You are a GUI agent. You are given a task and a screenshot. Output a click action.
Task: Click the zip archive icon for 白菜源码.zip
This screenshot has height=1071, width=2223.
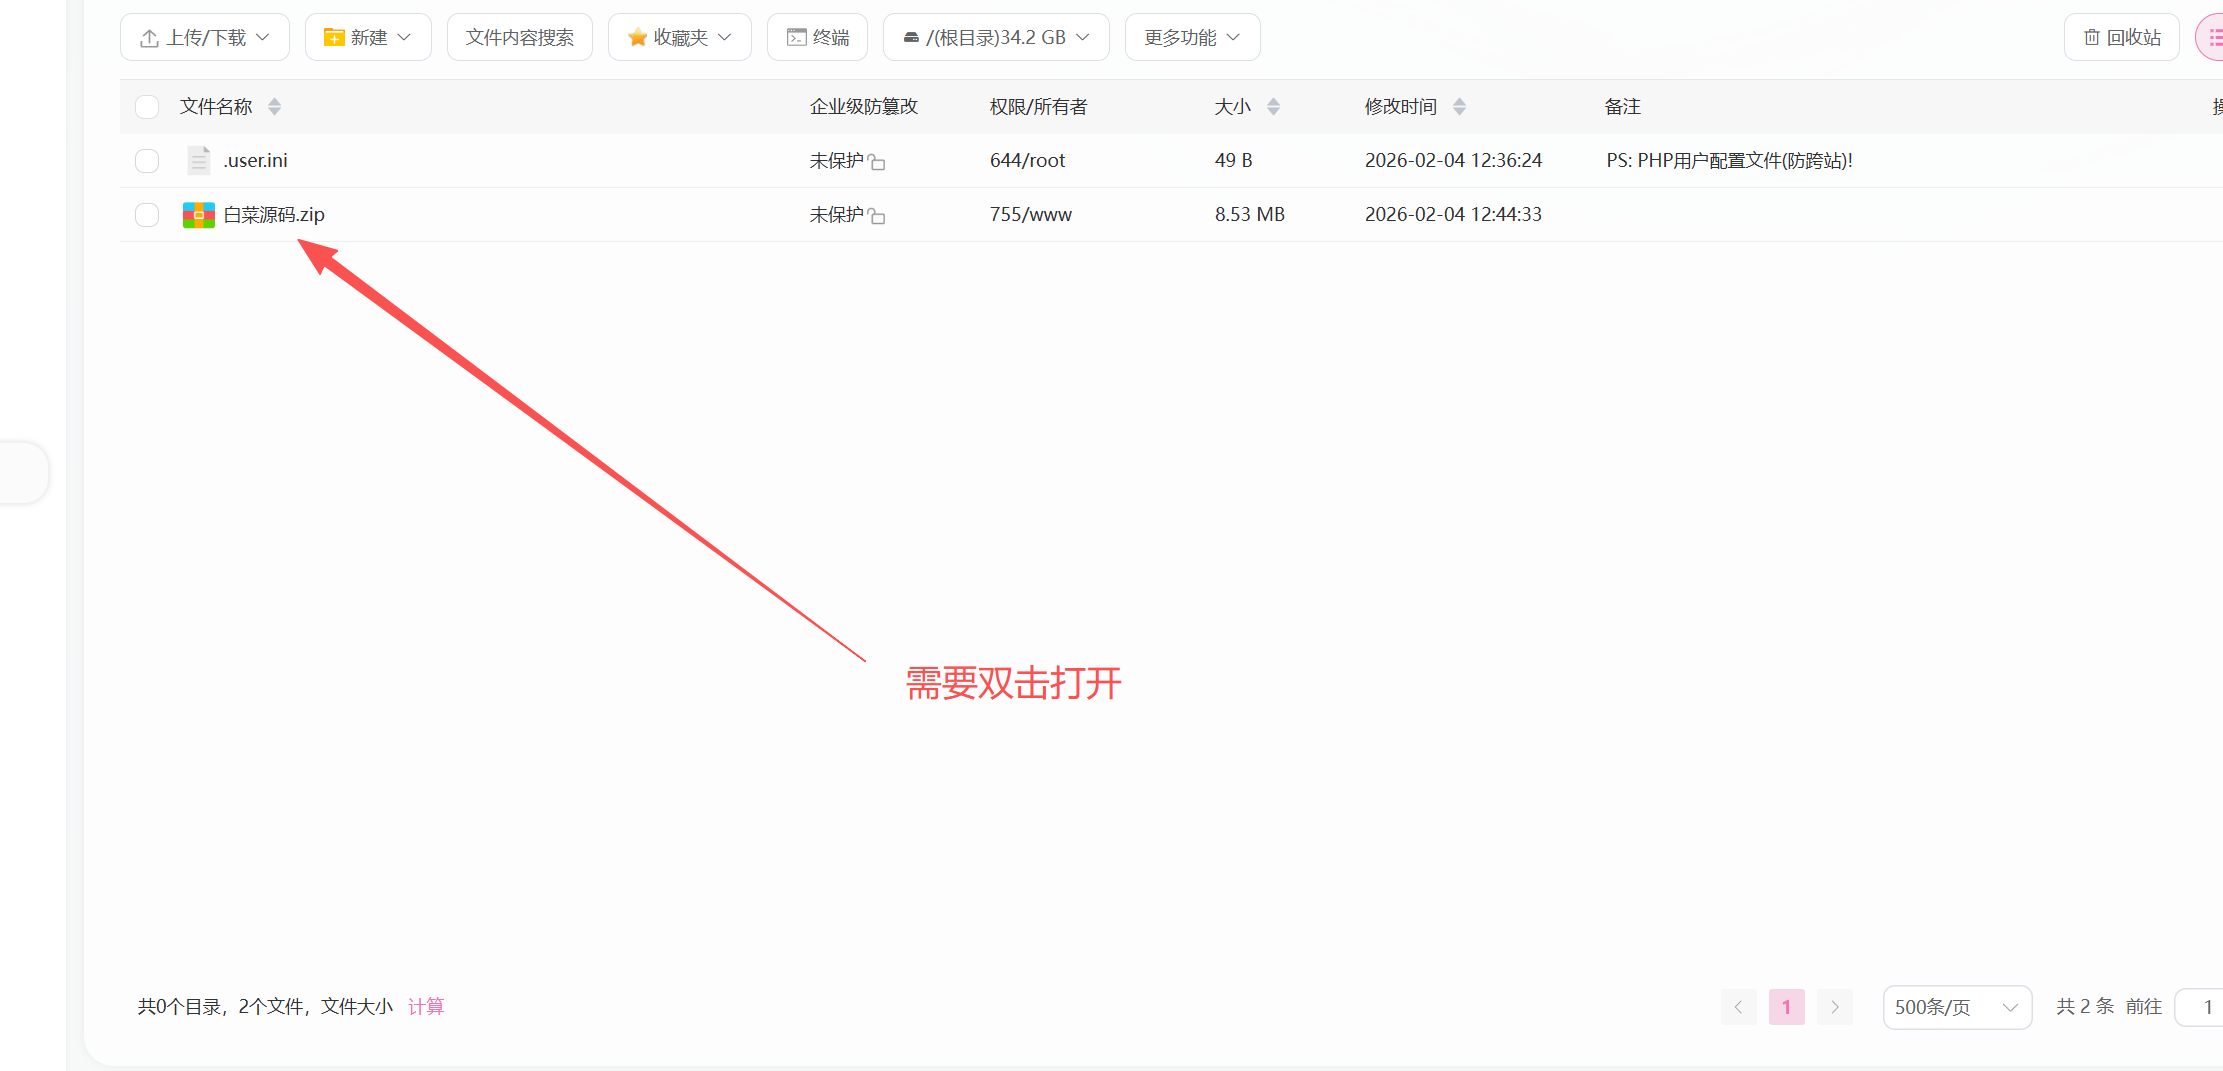coord(198,215)
